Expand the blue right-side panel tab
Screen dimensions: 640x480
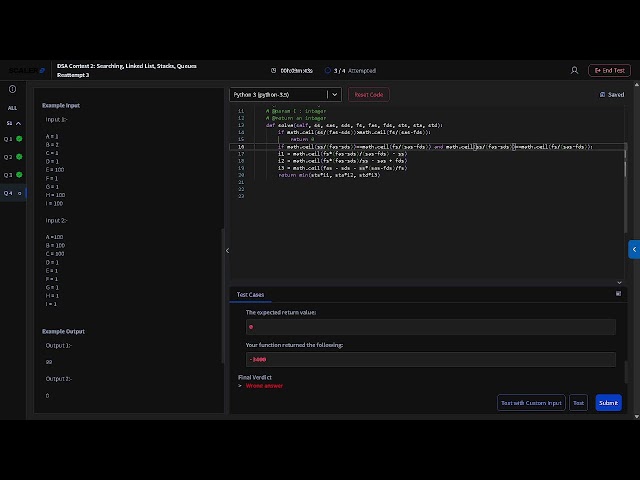coord(634,249)
